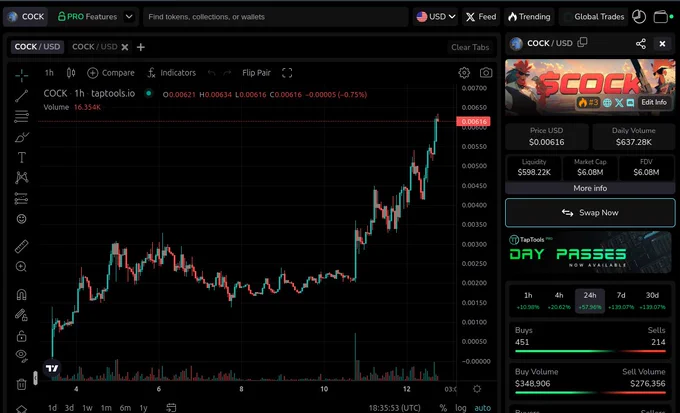Click Clear Tabs
The width and height of the screenshot is (680, 413).
[x=470, y=47]
